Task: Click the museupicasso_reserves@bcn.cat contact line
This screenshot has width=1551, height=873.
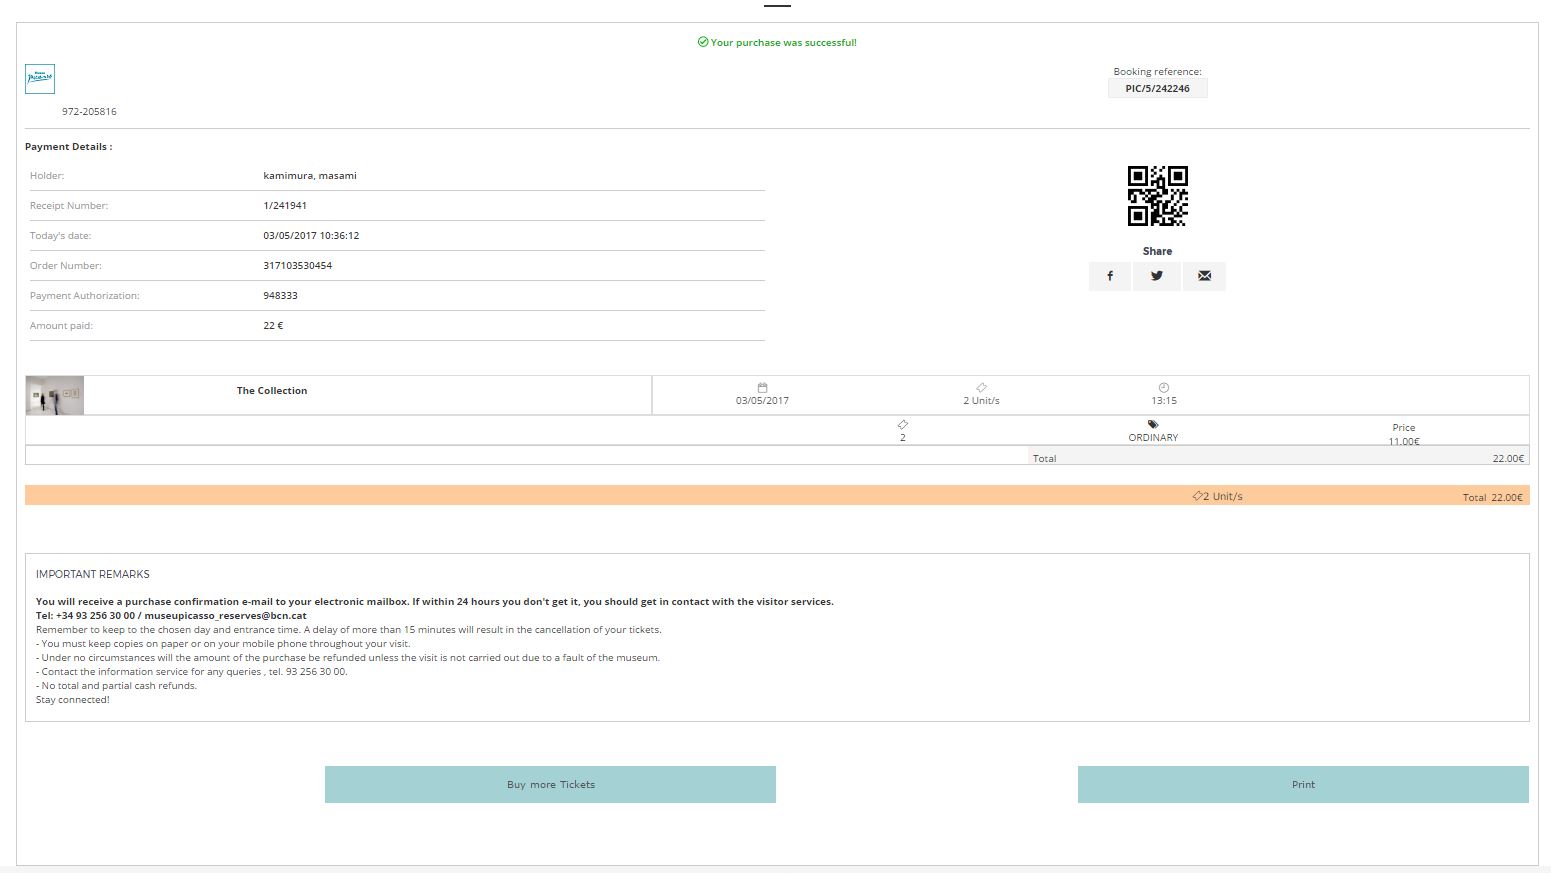Action: pyautogui.click(x=171, y=616)
